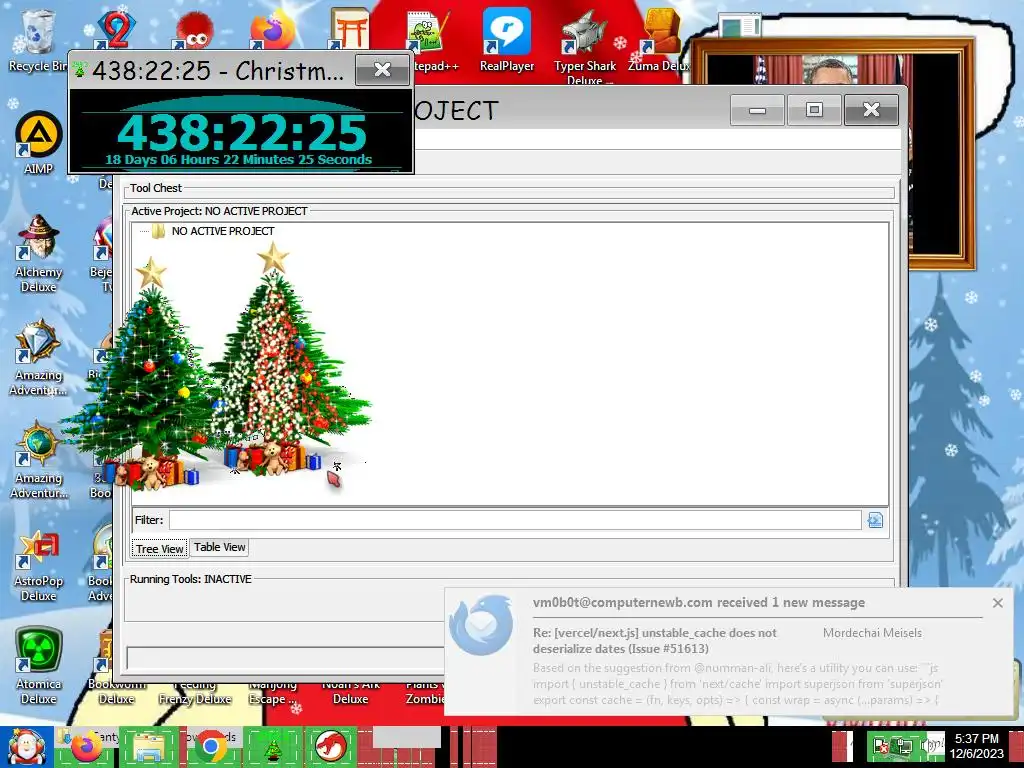Open the red dragon app in the taskbar
Screen dimensions: 1024x768
pyautogui.click(x=331, y=746)
